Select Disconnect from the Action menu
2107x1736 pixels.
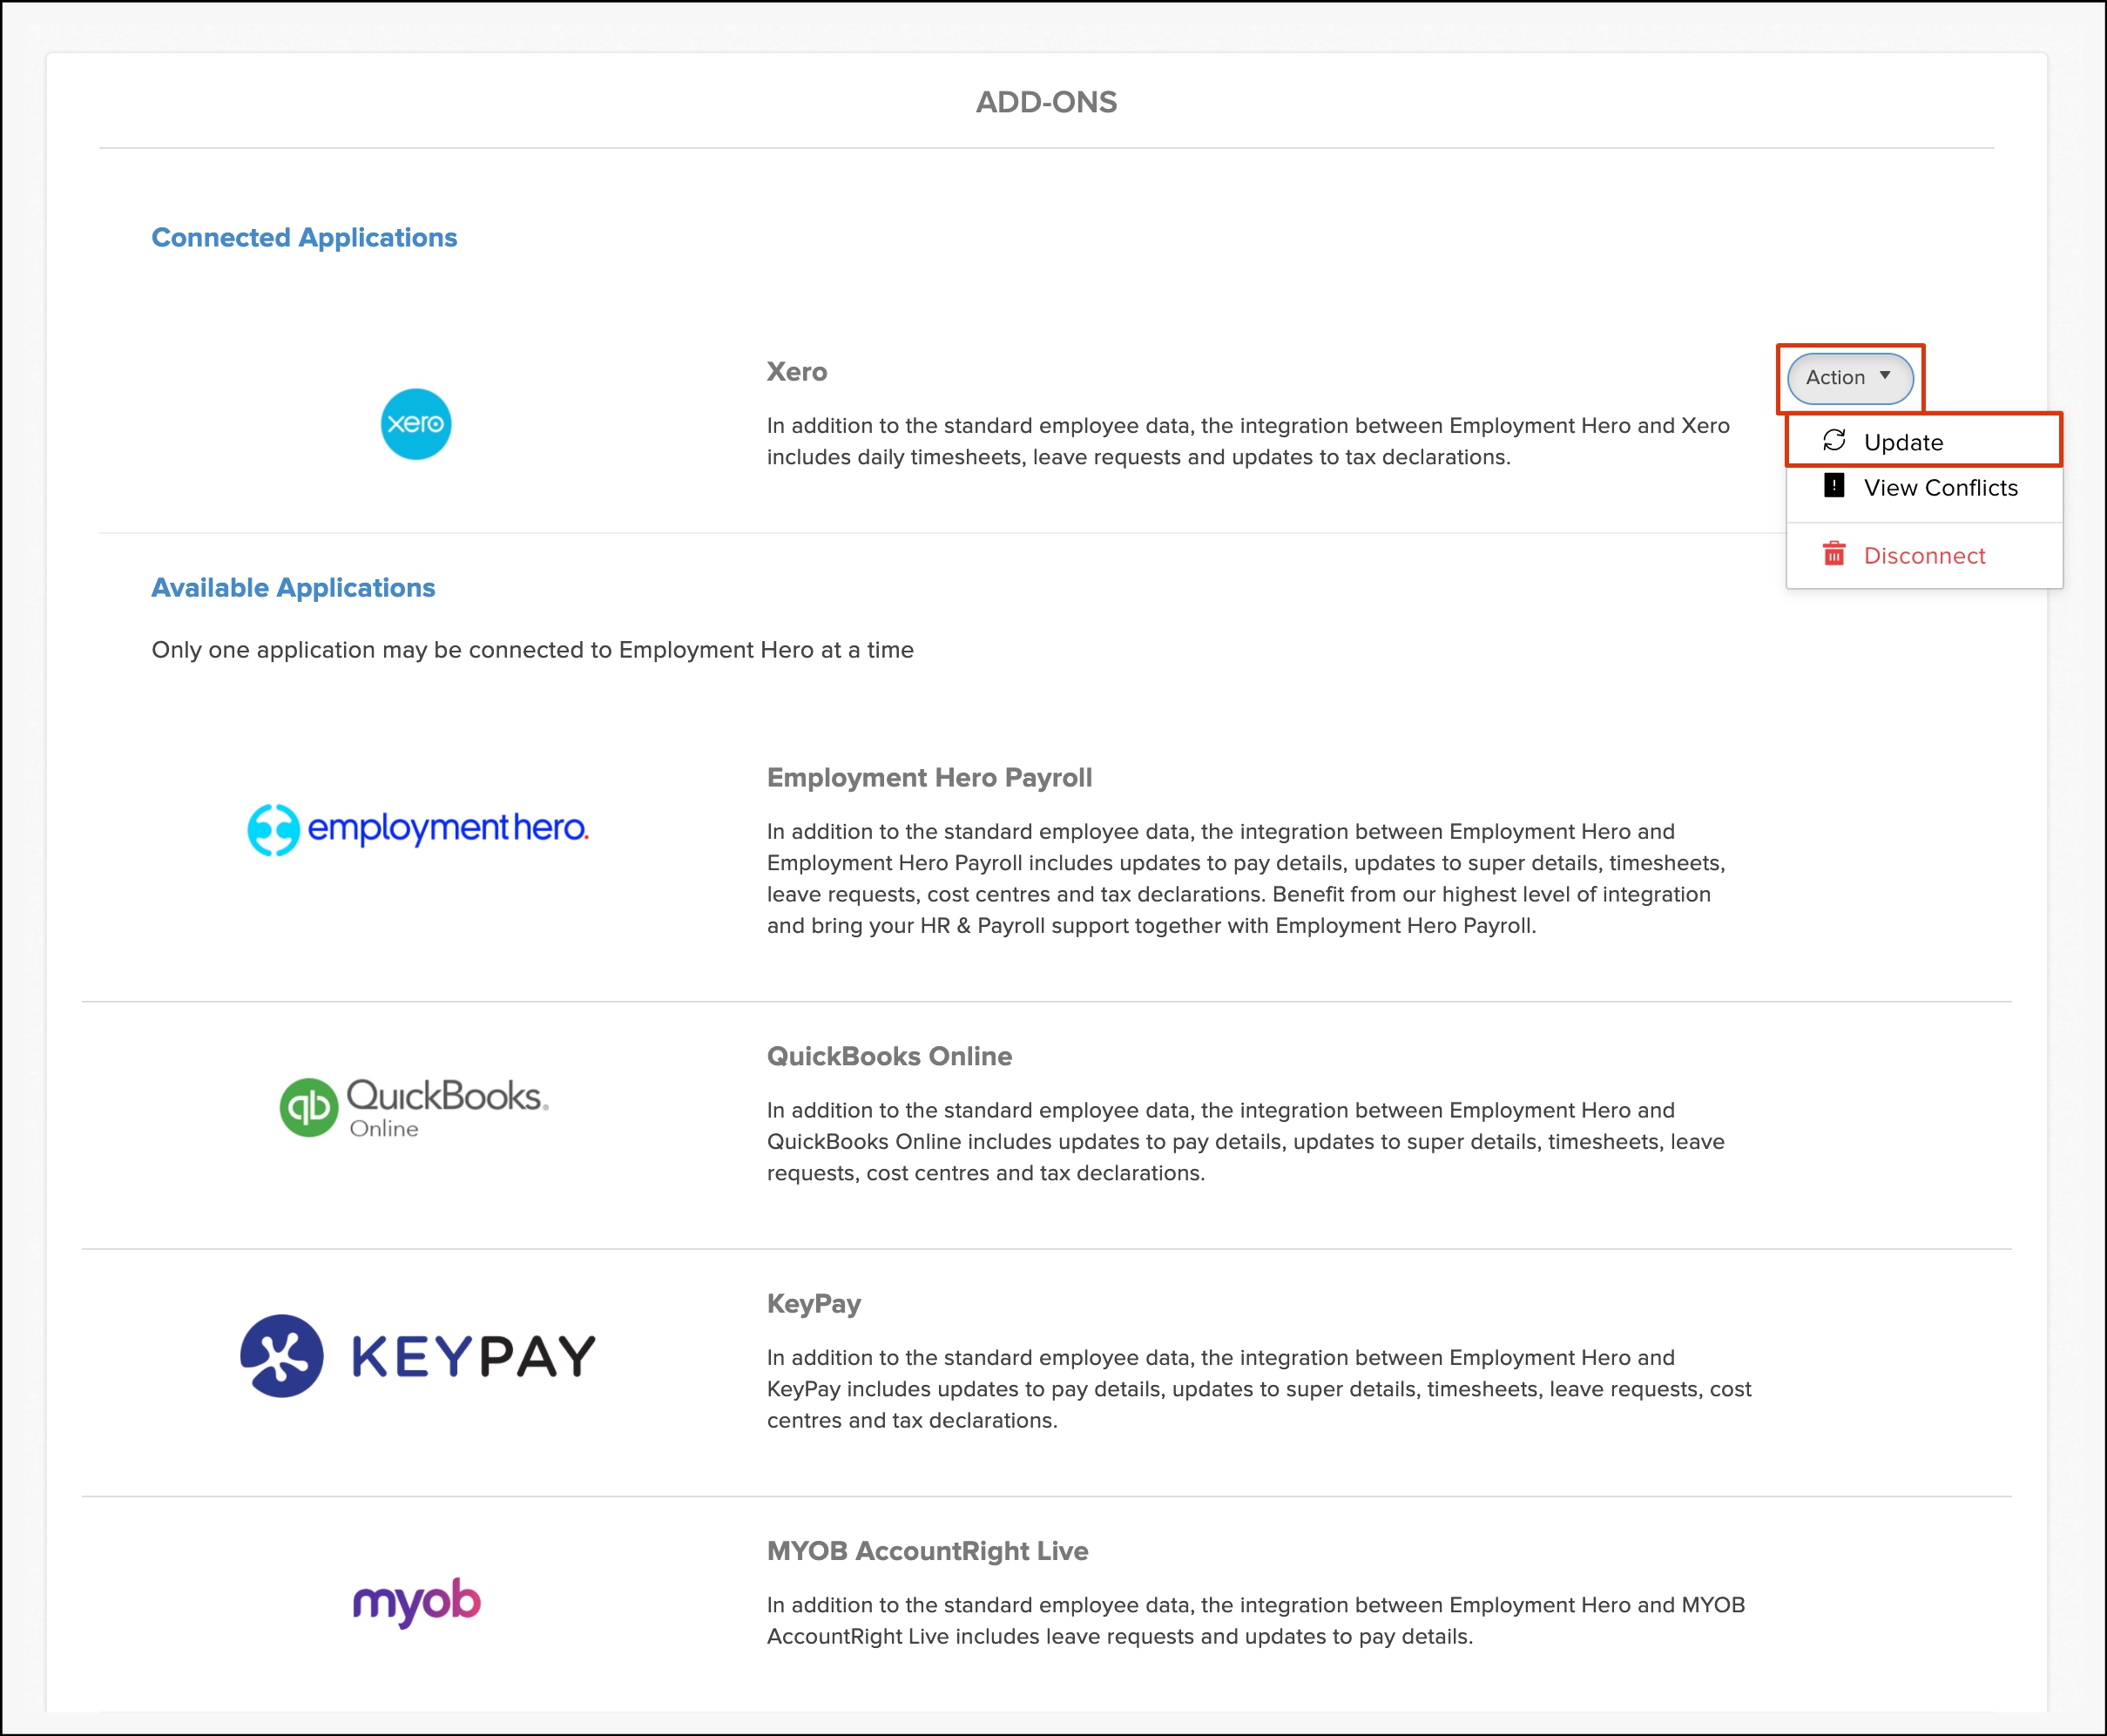click(1924, 556)
